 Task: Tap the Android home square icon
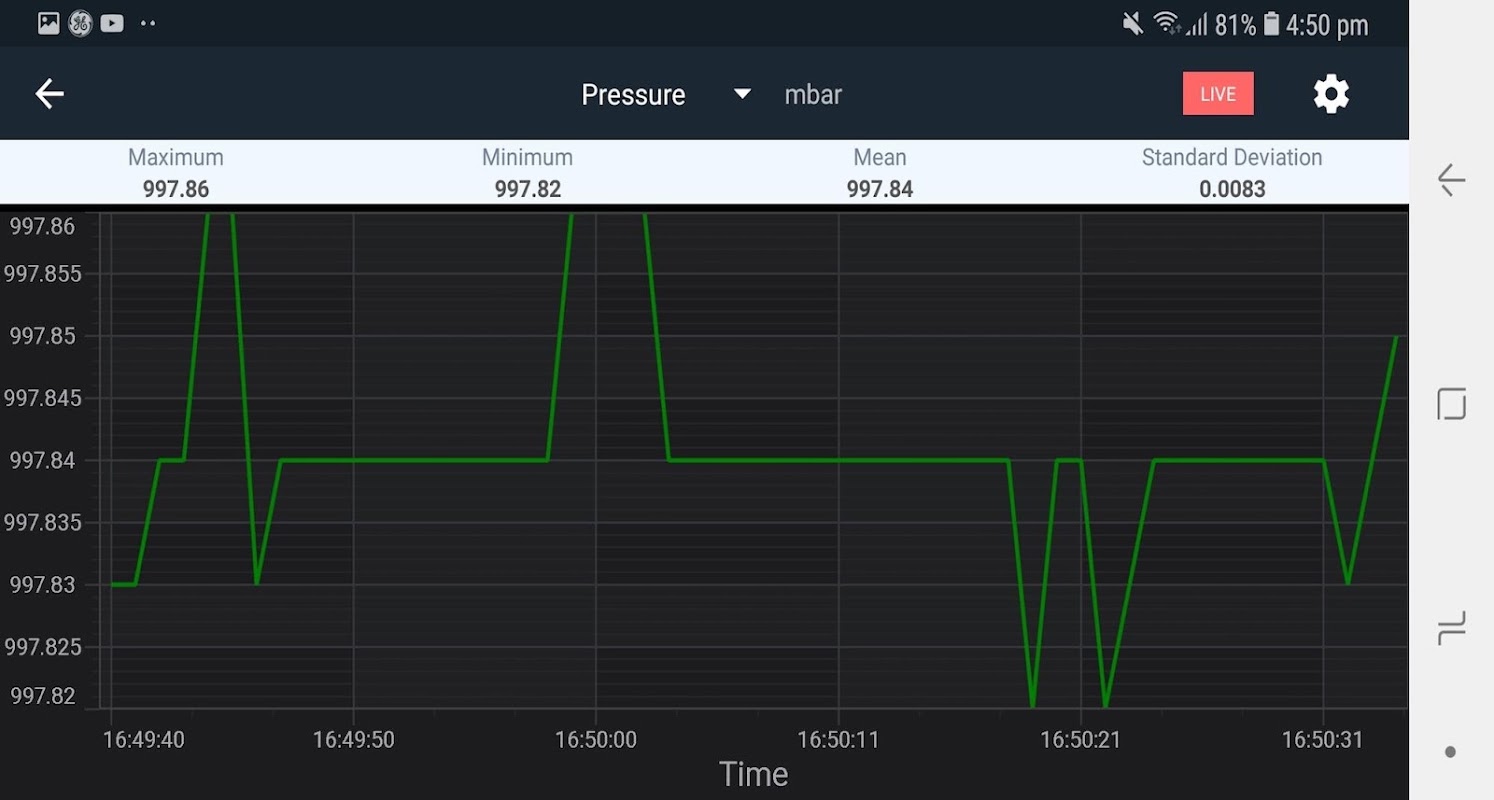(1451, 404)
